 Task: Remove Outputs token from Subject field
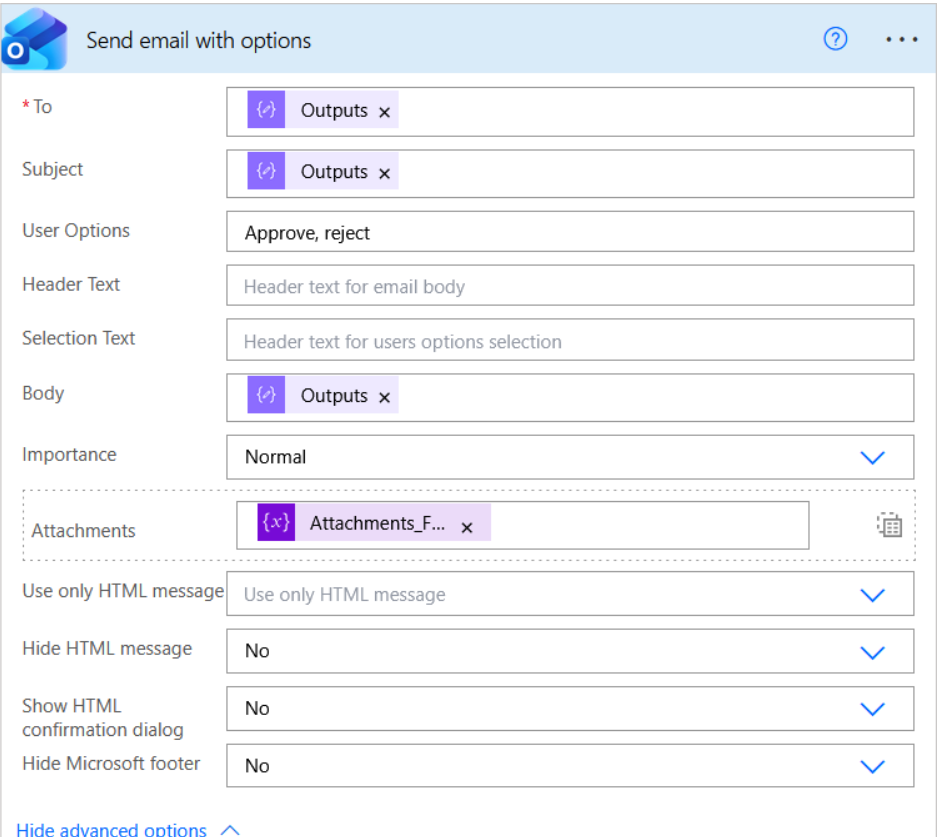click(385, 173)
